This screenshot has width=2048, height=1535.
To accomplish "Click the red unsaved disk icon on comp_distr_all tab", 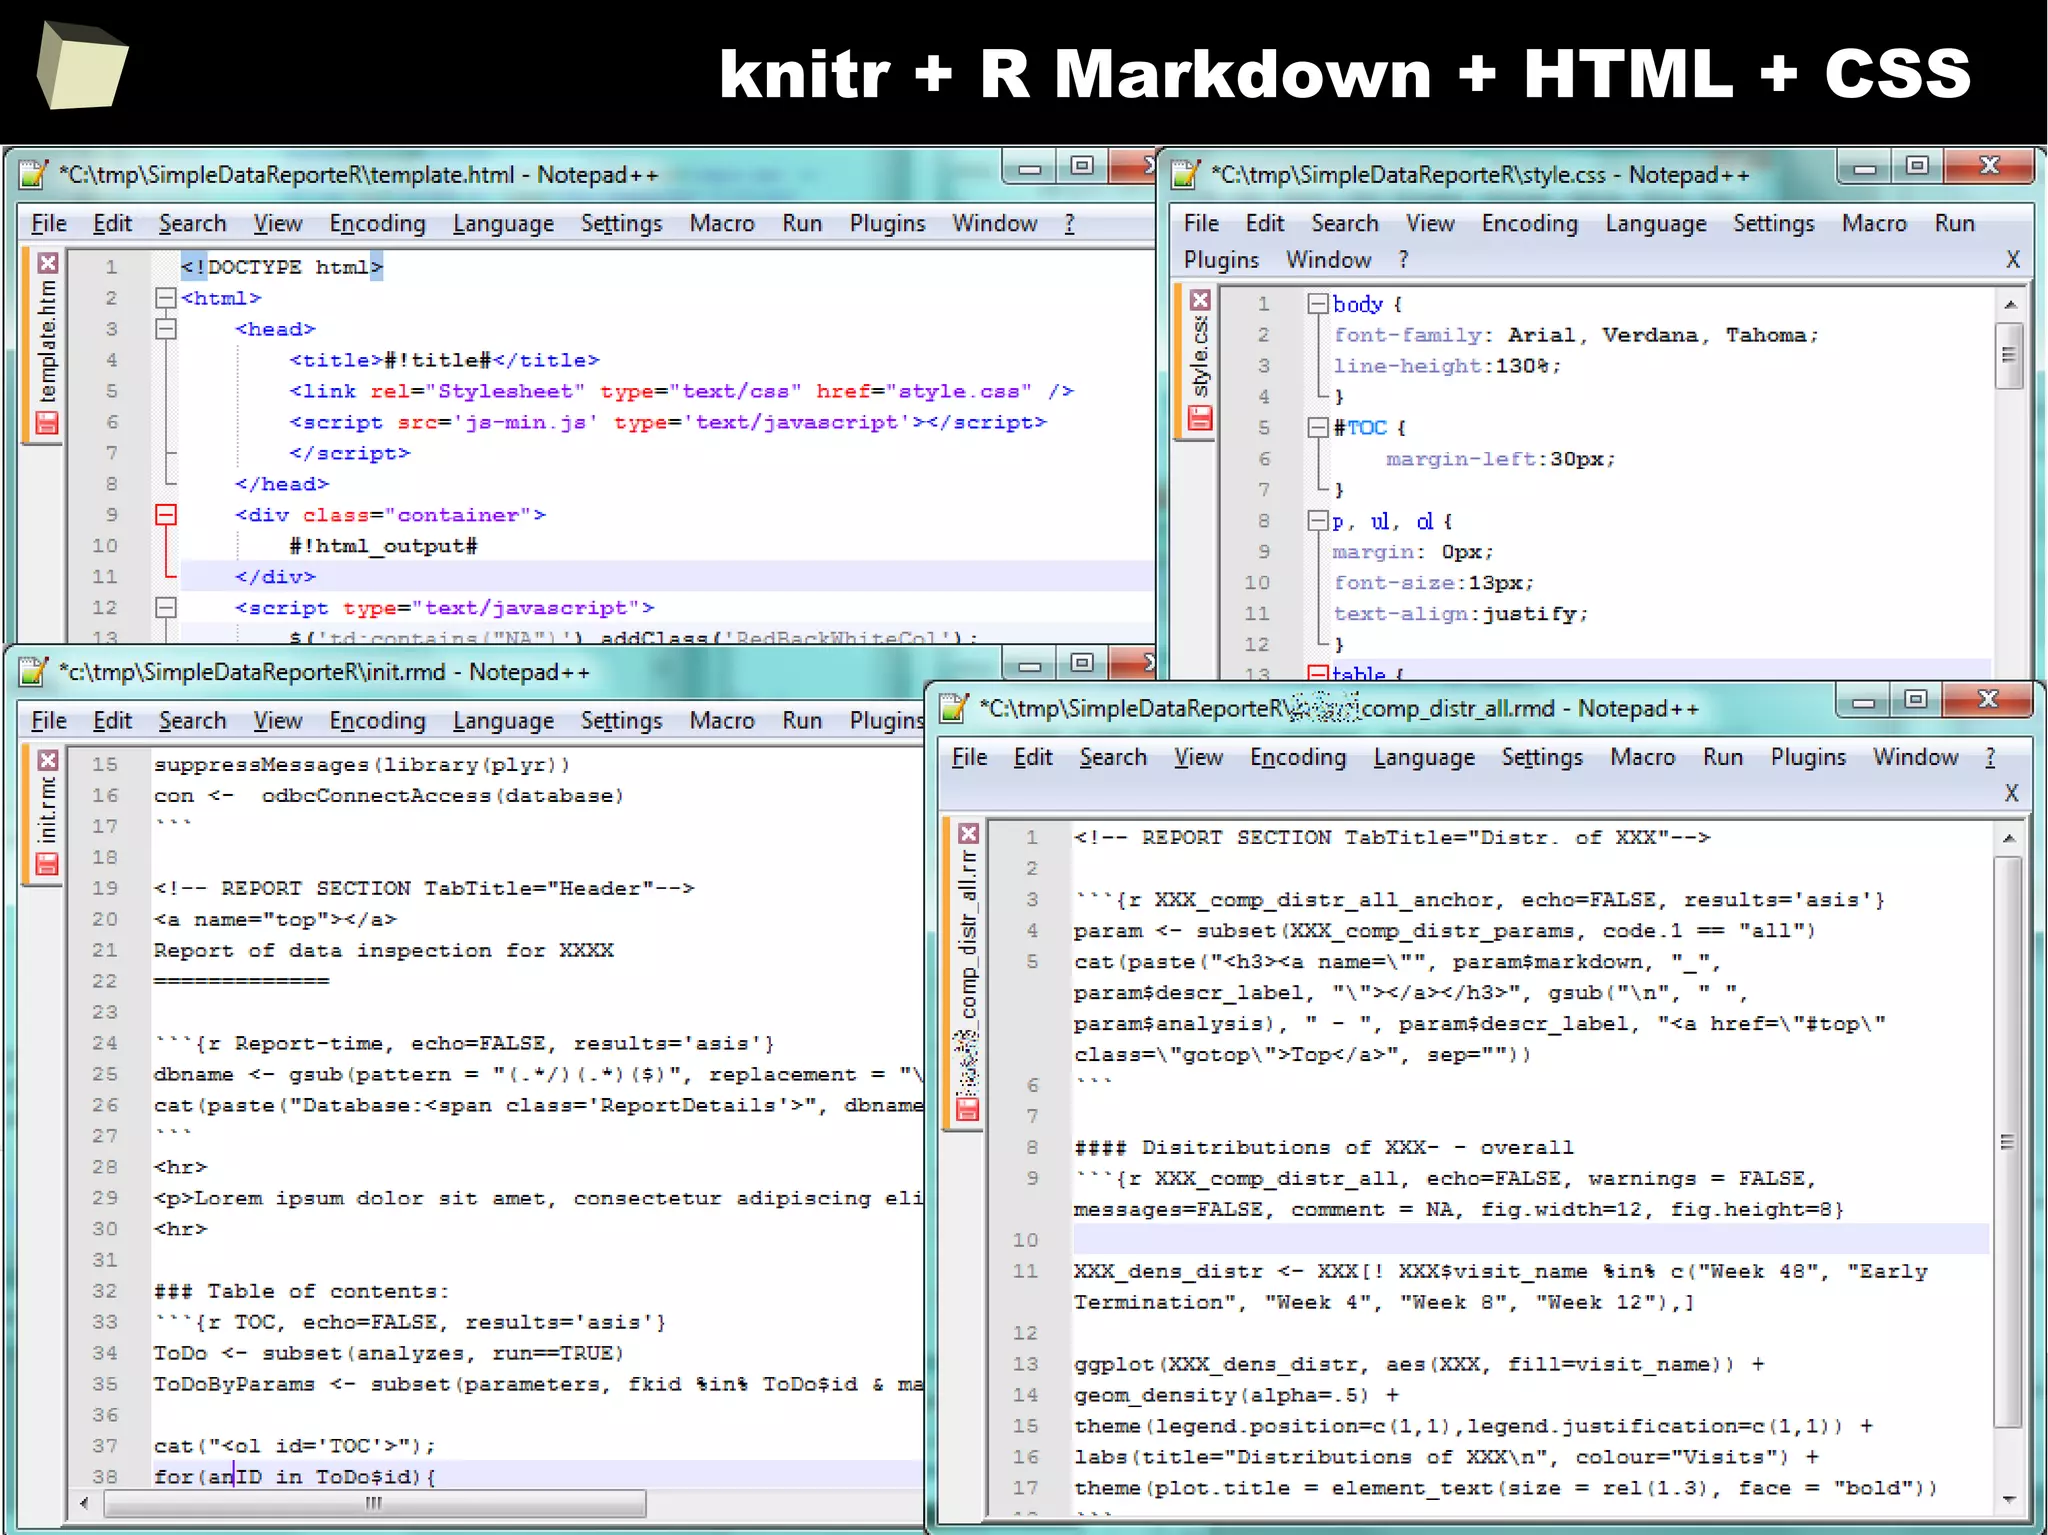I will tap(967, 1110).
